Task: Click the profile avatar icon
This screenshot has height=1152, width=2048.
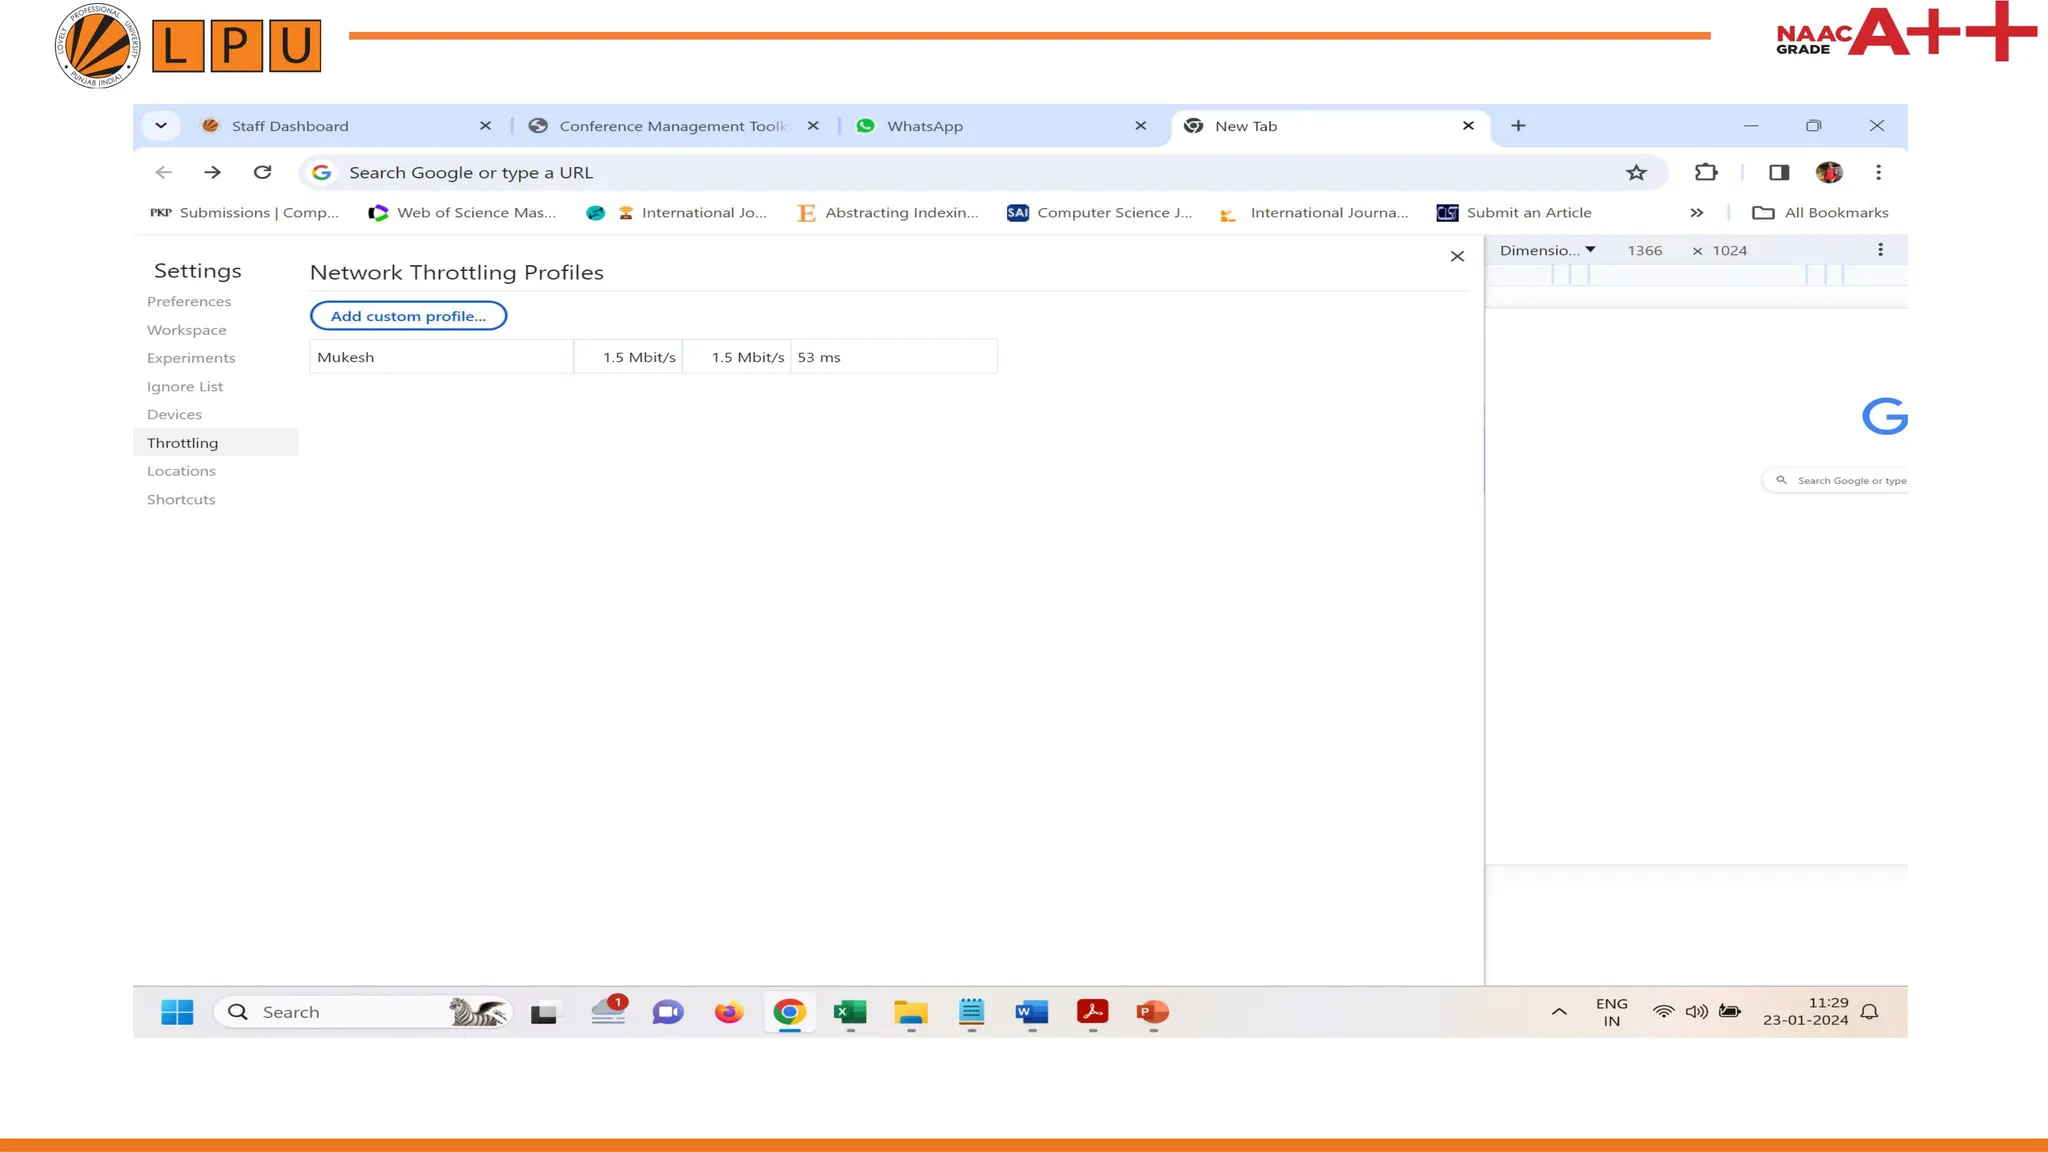Action: [x=1829, y=173]
